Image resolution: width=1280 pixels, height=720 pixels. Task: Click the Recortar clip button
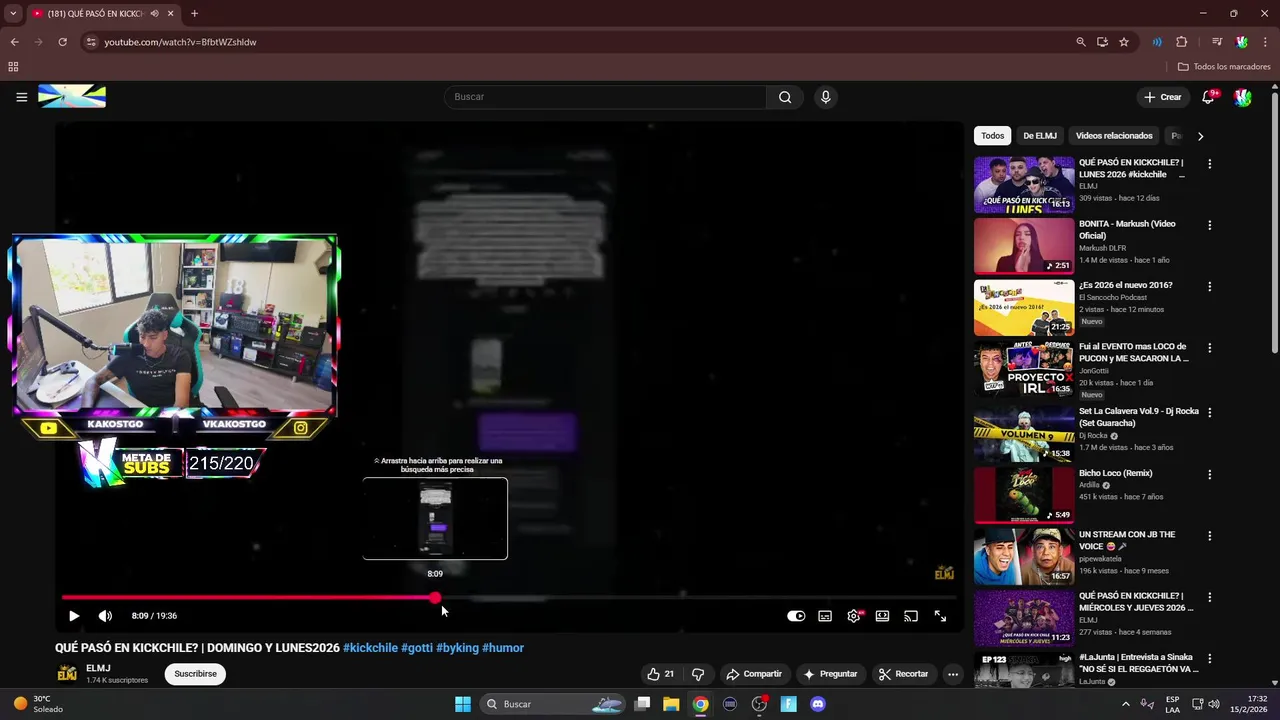click(x=904, y=674)
